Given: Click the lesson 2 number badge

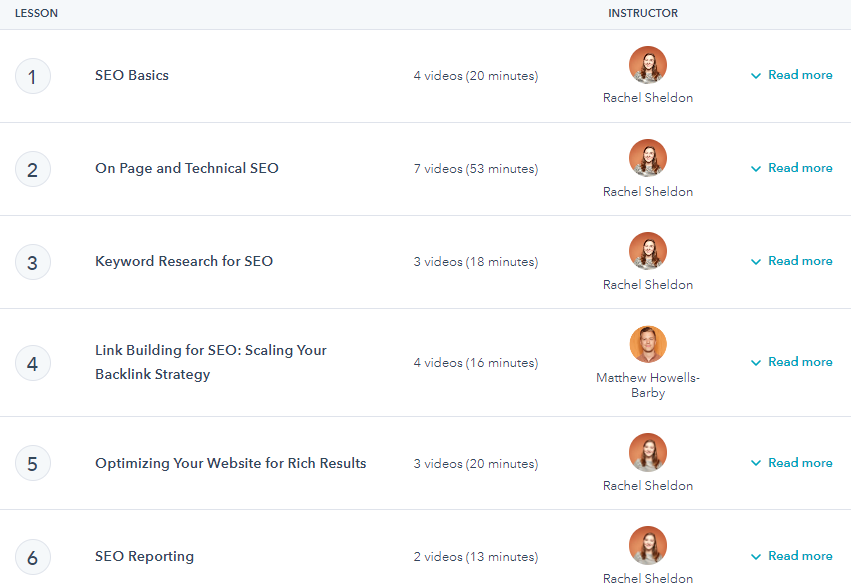Looking at the screenshot, I should coord(33,169).
